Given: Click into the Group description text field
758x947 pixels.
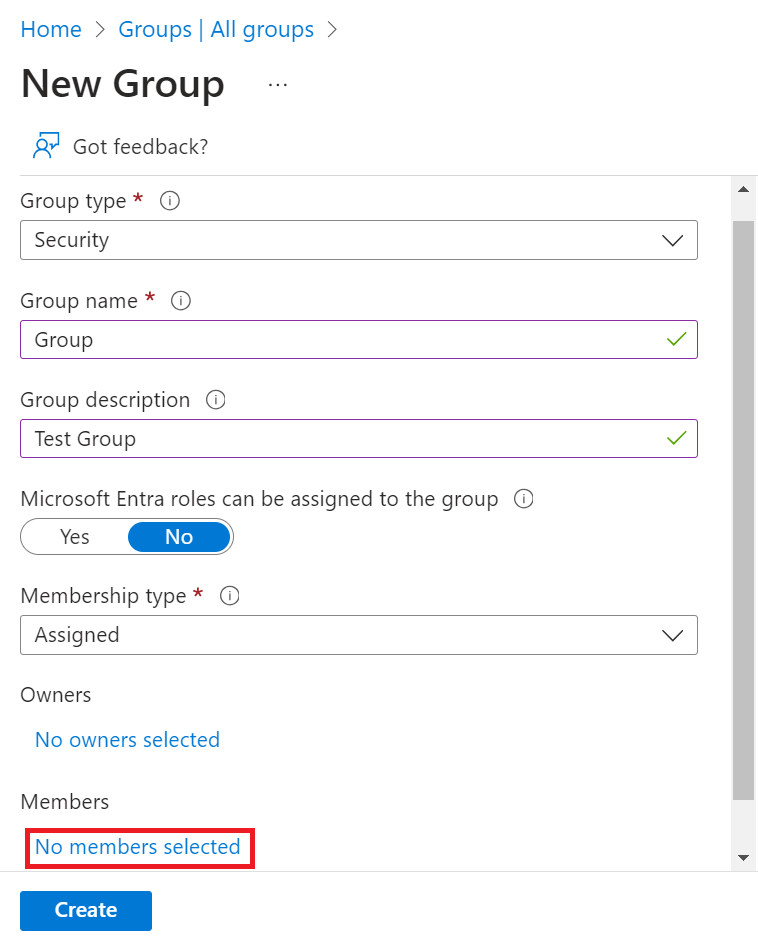Looking at the screenshot, I should pyautogui.click(x=340, y=439).
